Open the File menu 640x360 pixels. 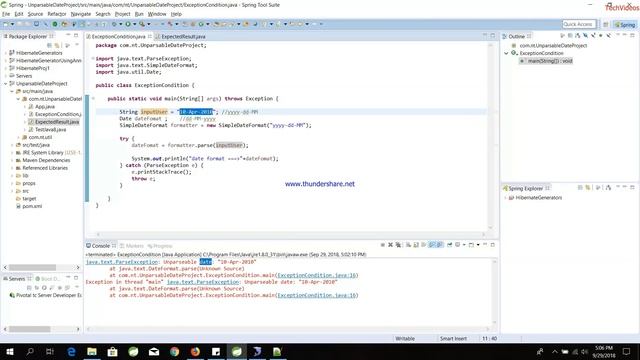(x=6, y=14)
